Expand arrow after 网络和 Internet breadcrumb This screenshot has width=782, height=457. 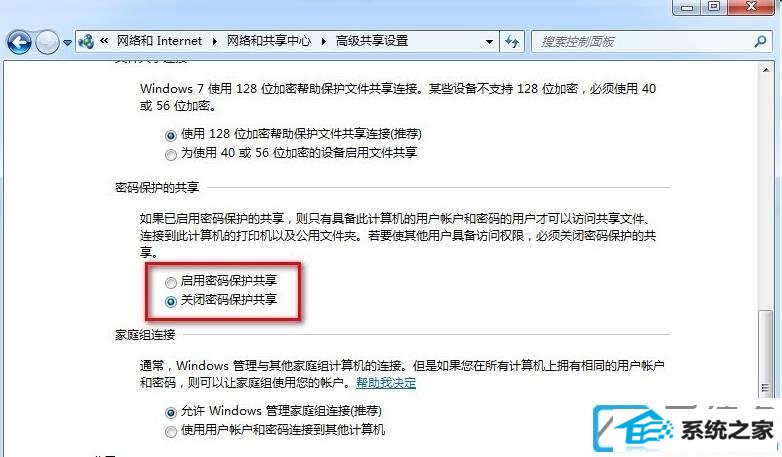pos(214,41)
